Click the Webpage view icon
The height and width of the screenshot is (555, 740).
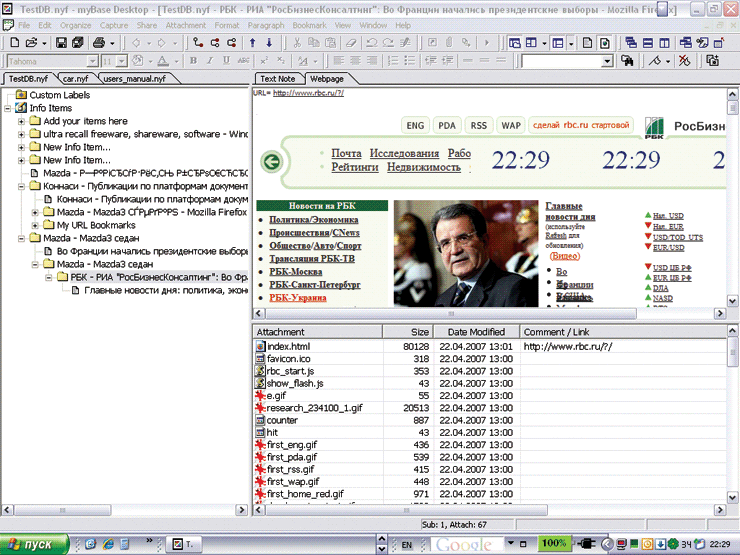pyautogui.click(x=605, y=43)
